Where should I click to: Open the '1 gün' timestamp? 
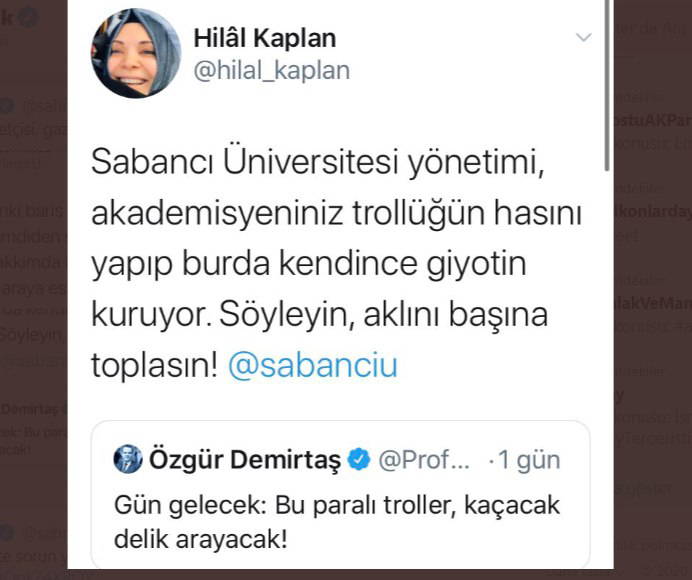pos(528,460)
